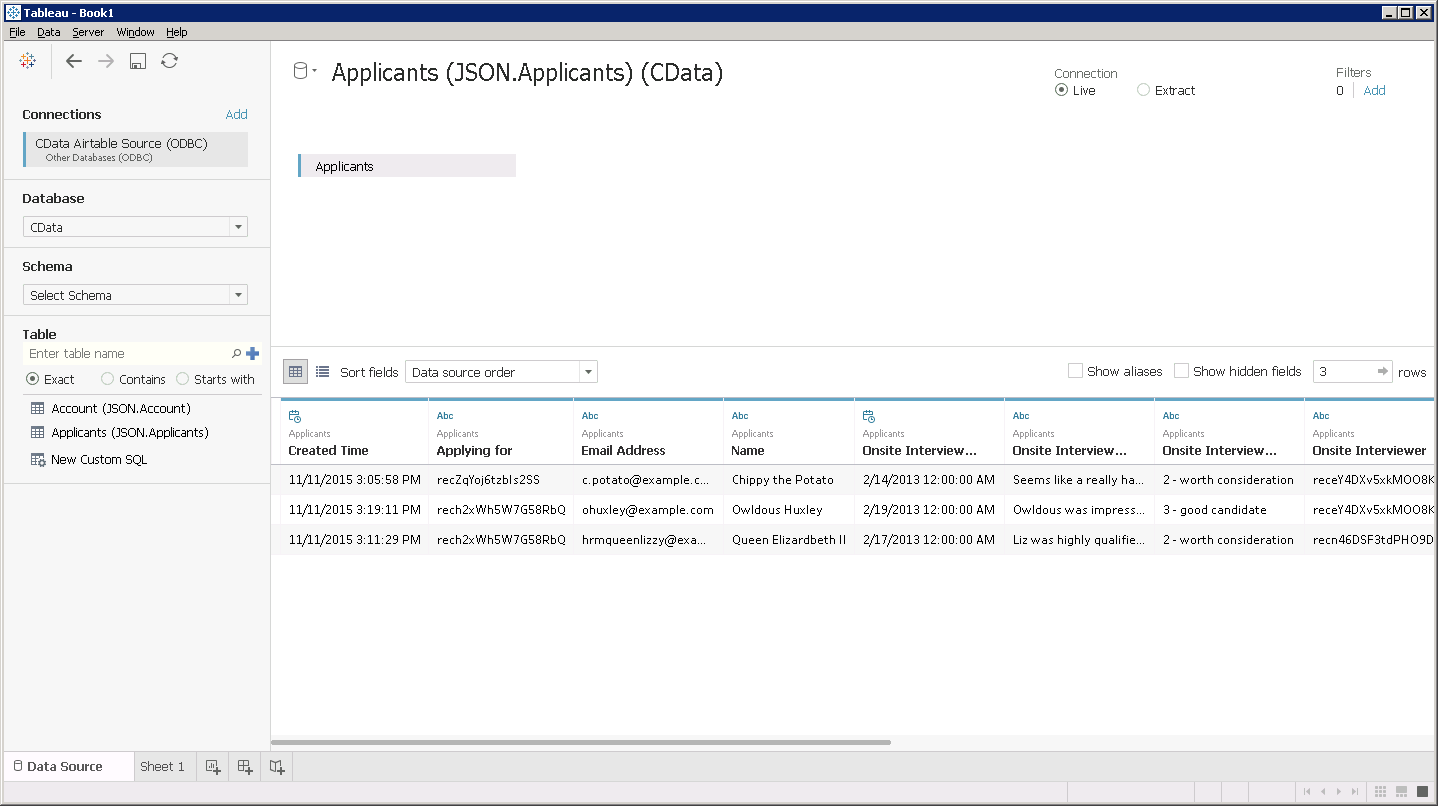
Task: Click the save icon in toolbar
Action: [138, 61]
